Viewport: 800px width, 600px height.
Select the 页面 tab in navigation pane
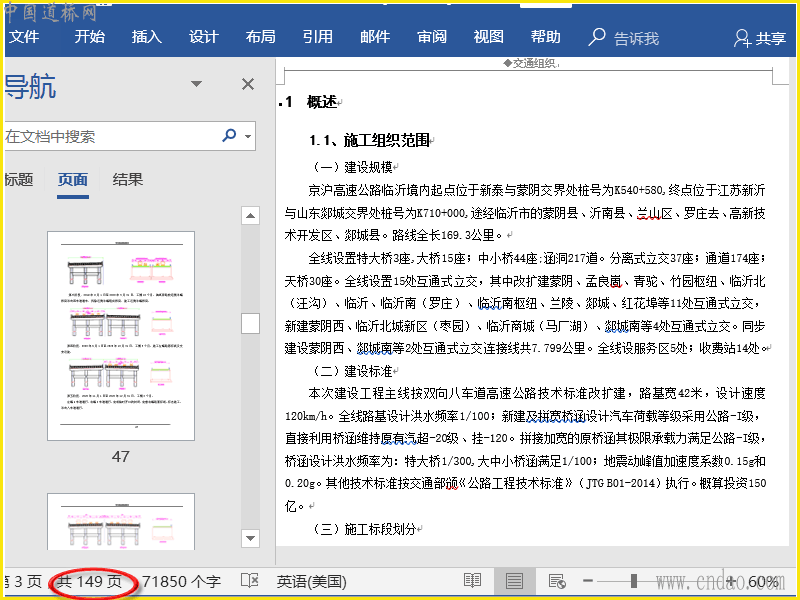72,180
